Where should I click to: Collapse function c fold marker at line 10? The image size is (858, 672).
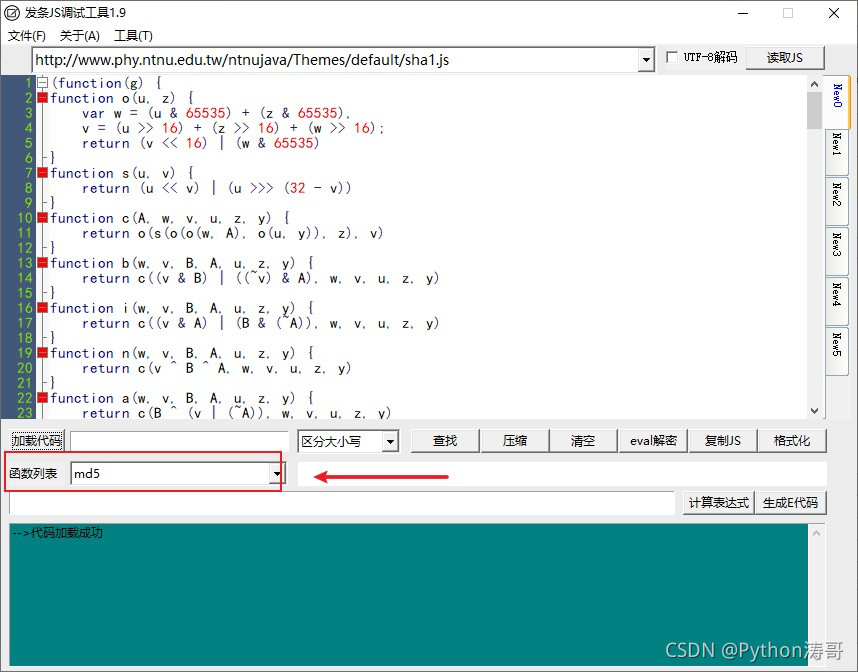42,218
